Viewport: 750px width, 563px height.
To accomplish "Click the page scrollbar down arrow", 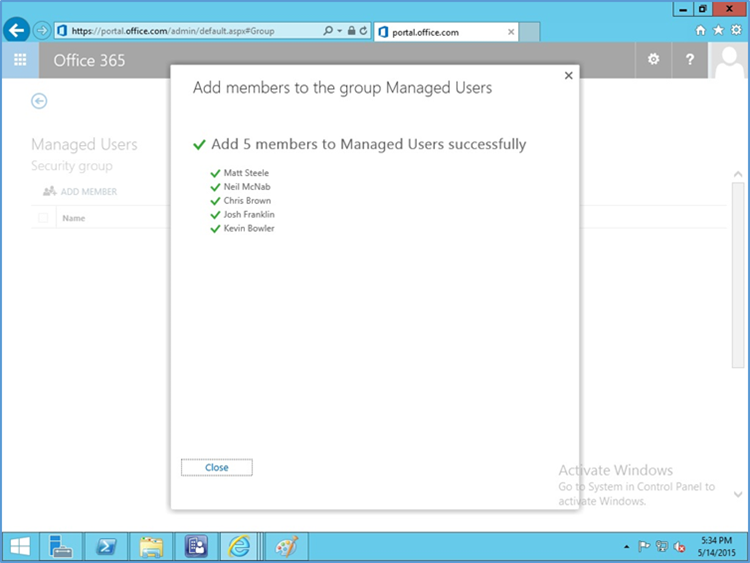I will tap(738, 495).
